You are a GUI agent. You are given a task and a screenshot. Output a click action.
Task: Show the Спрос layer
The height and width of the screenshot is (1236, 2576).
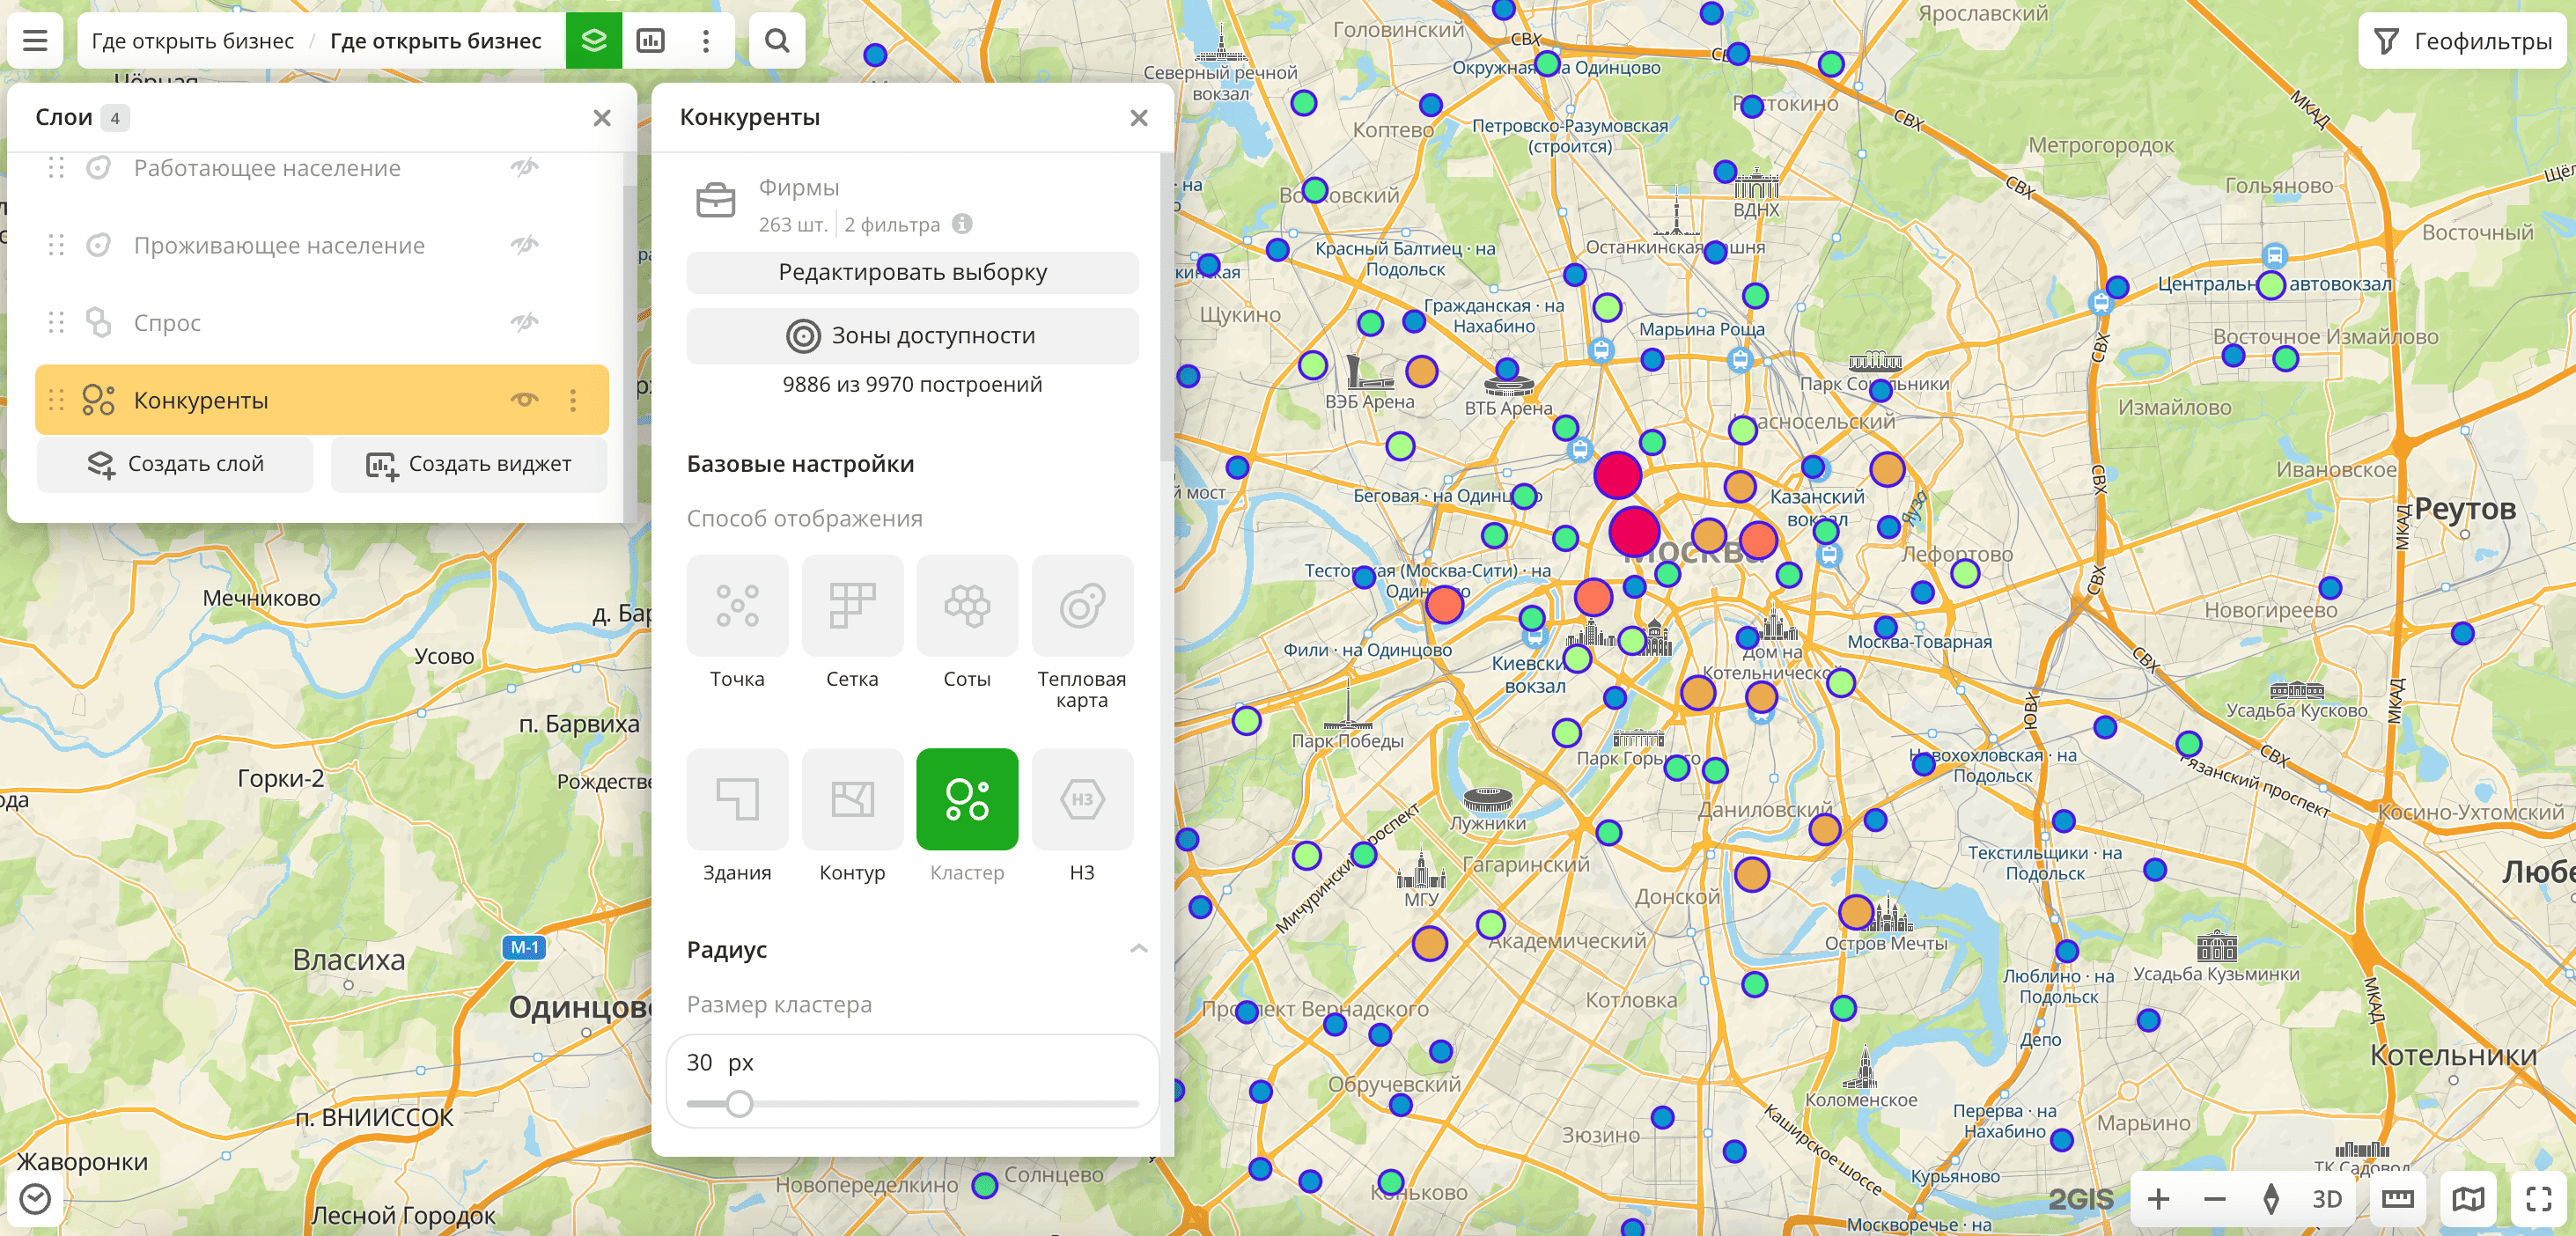525,322
